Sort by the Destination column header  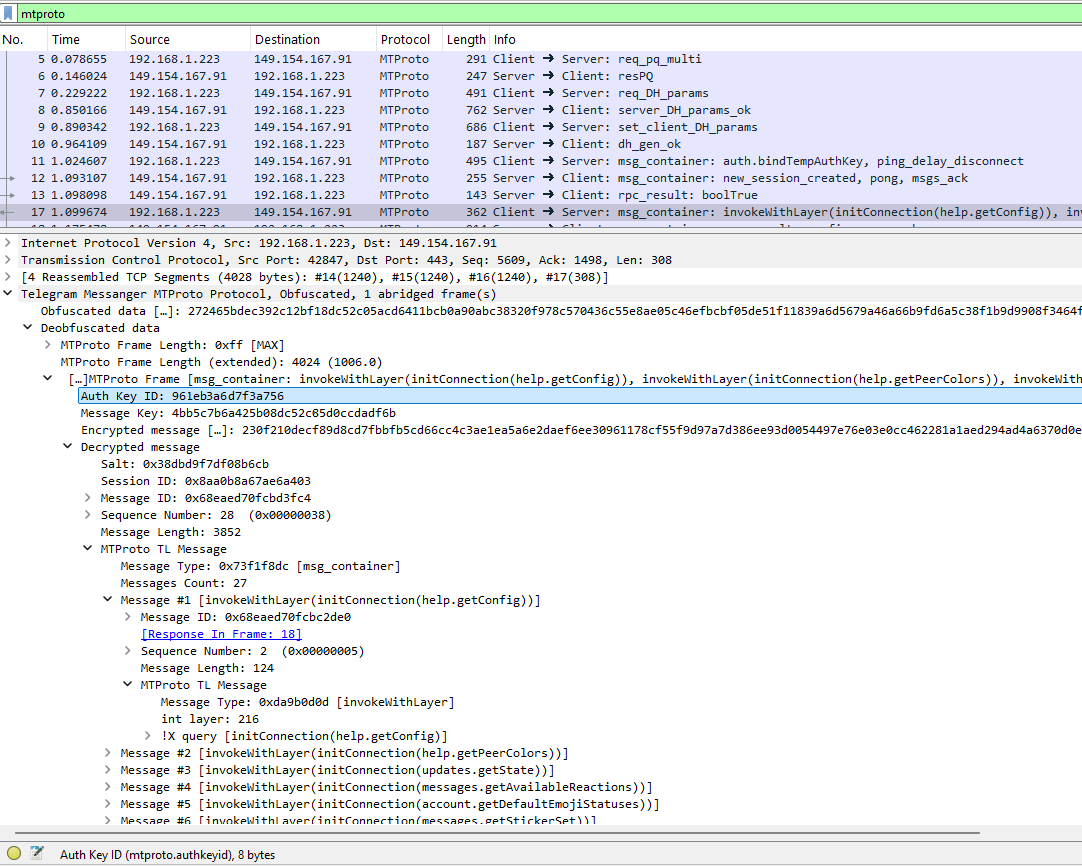coord(313,39)
